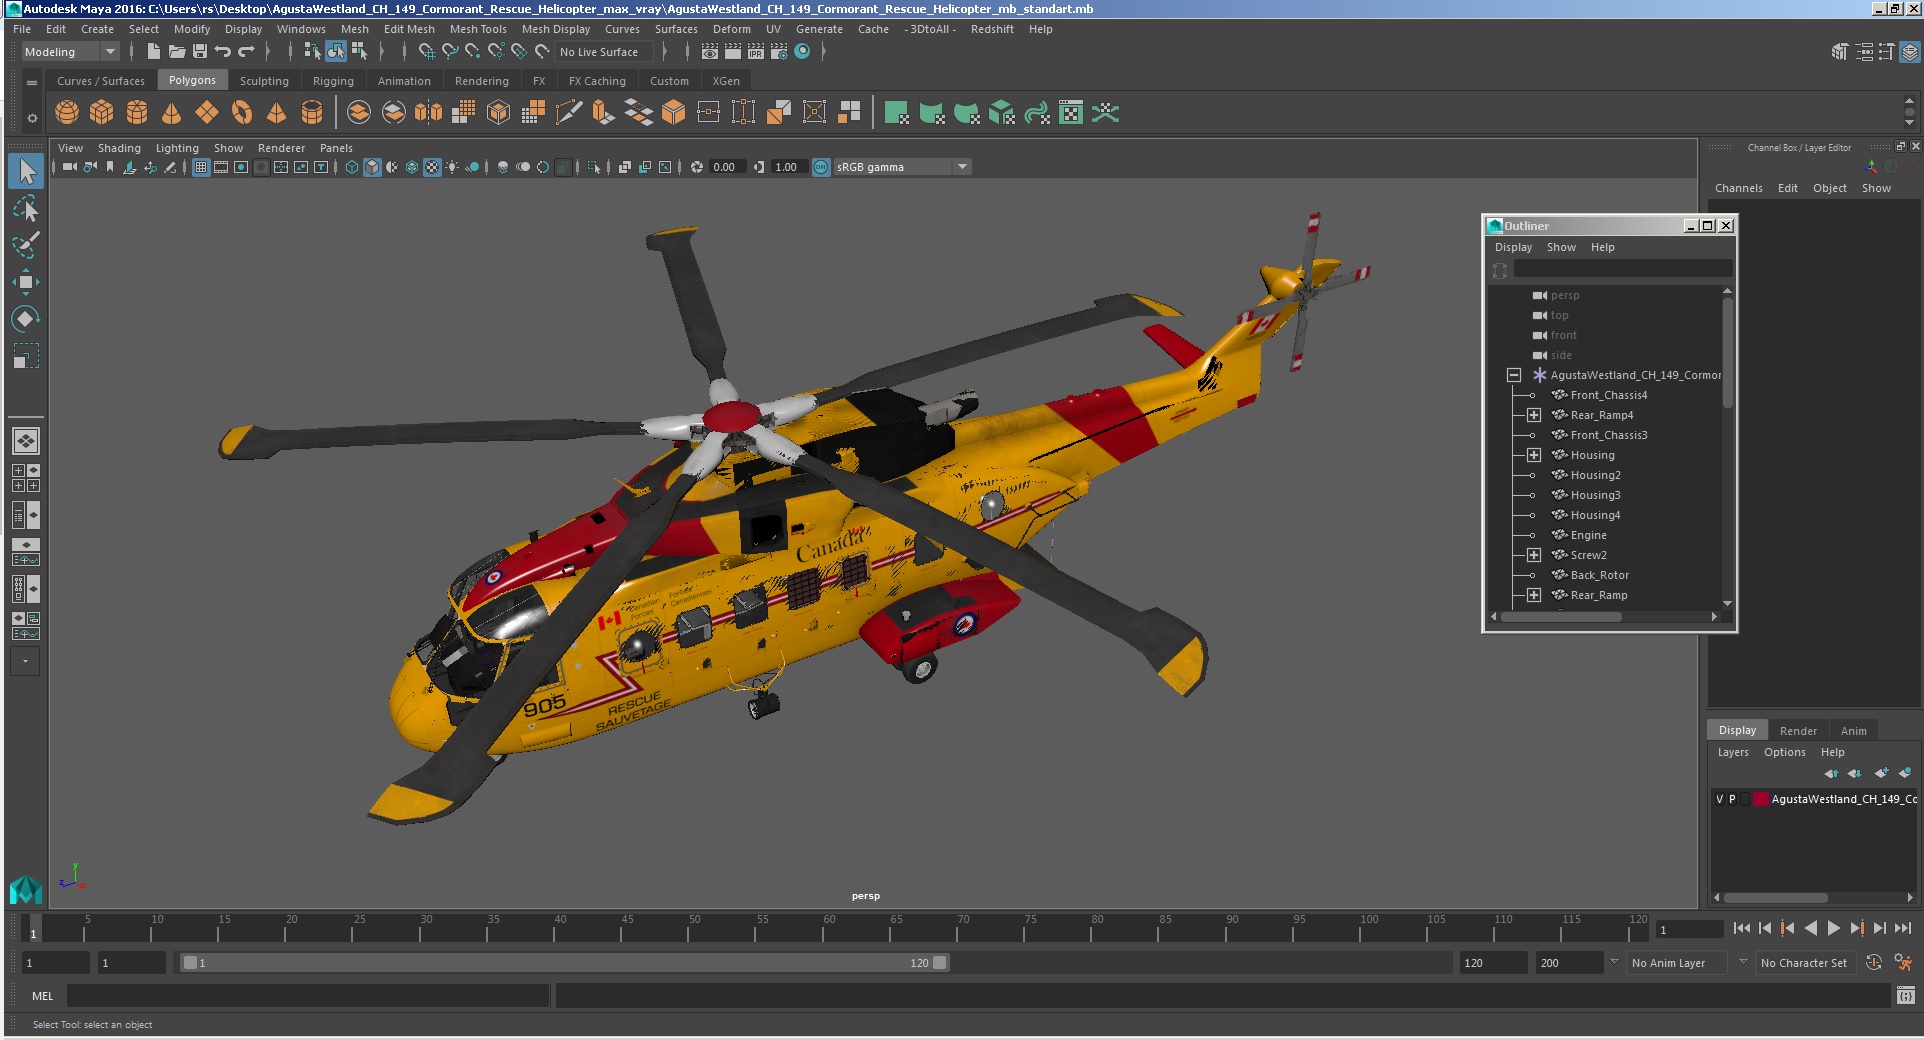Toggle use all lights in viewport
Viewport: 1924px width, 1040px height.
point(452,167)
